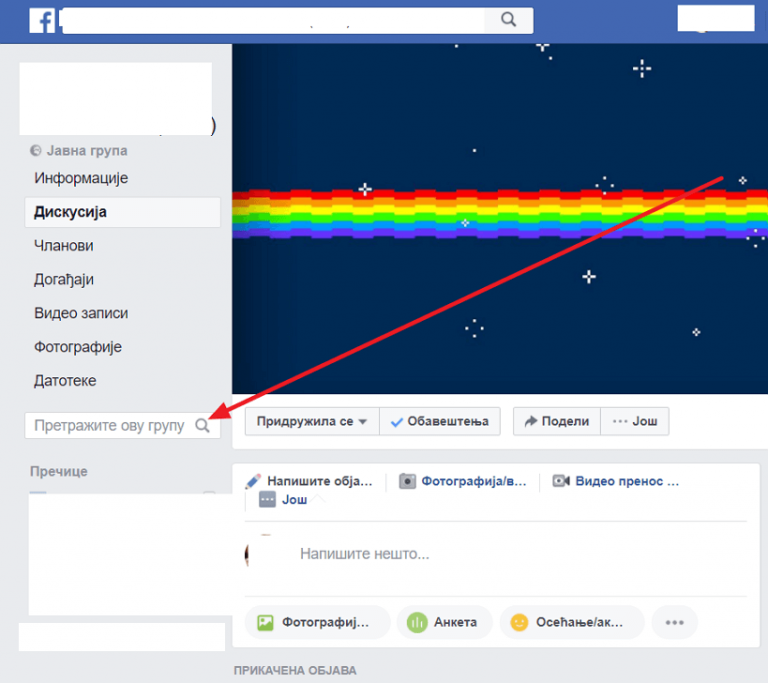Click the camera icon in composer
This screenshot has width=768, height=683.
(x=407, y=481)
